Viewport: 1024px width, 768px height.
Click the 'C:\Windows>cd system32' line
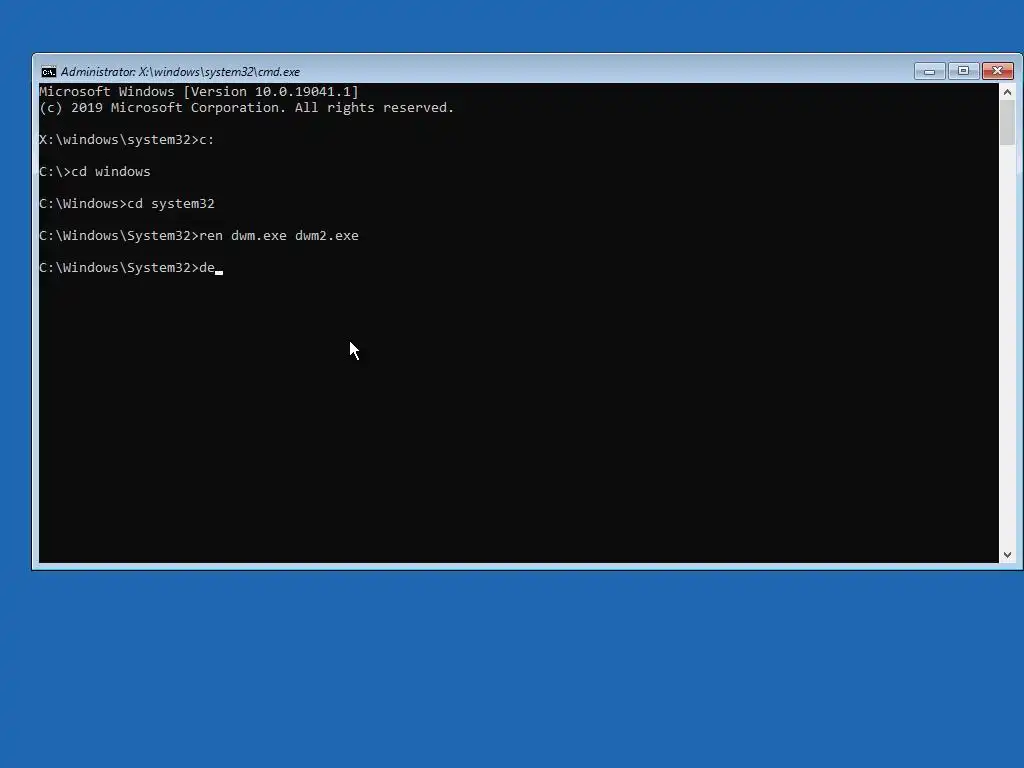coord(127,204)
